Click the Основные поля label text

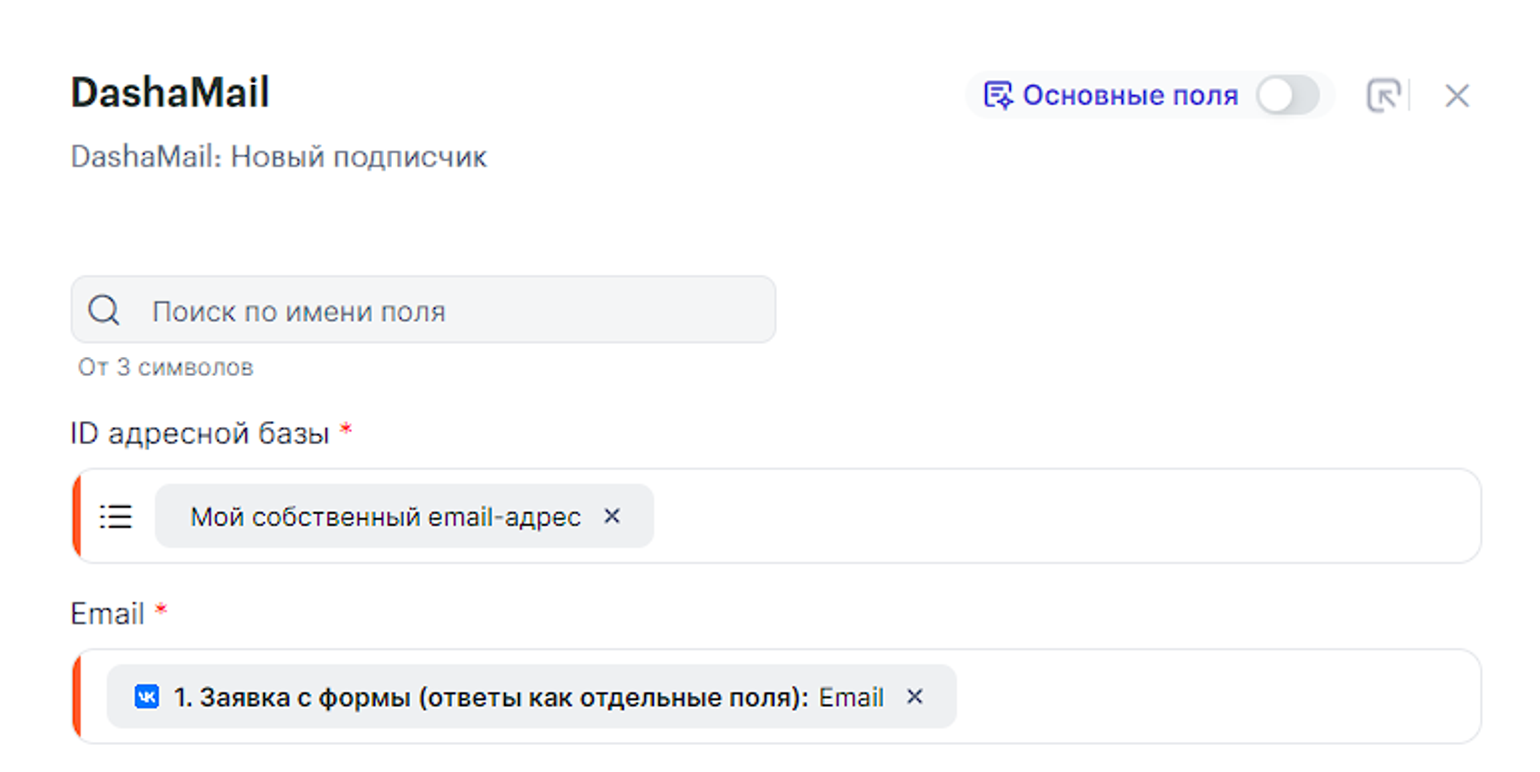[1130, 96]
